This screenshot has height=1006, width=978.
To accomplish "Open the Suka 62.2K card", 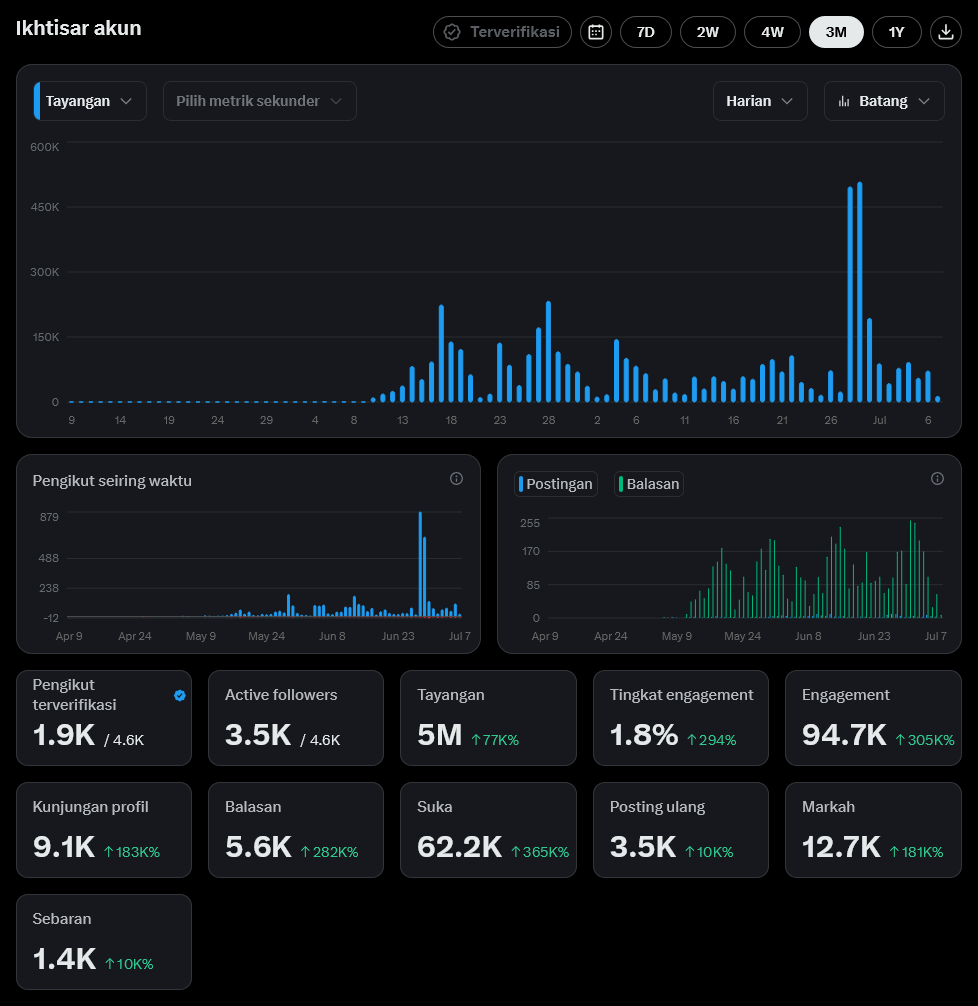I will tap(488, 830).
